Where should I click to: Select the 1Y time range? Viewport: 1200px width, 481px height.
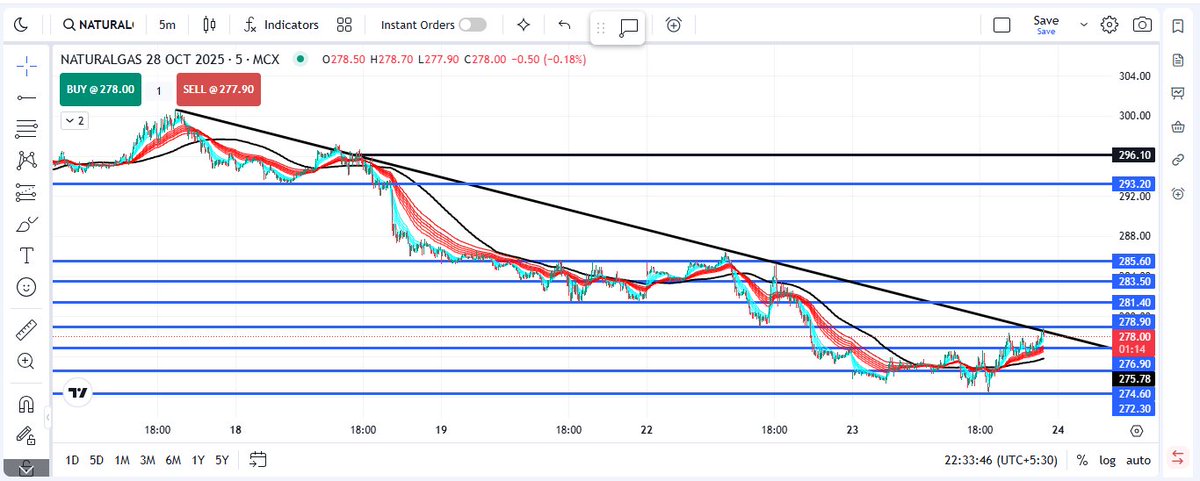pyautogui.click(x=198, y=460)
